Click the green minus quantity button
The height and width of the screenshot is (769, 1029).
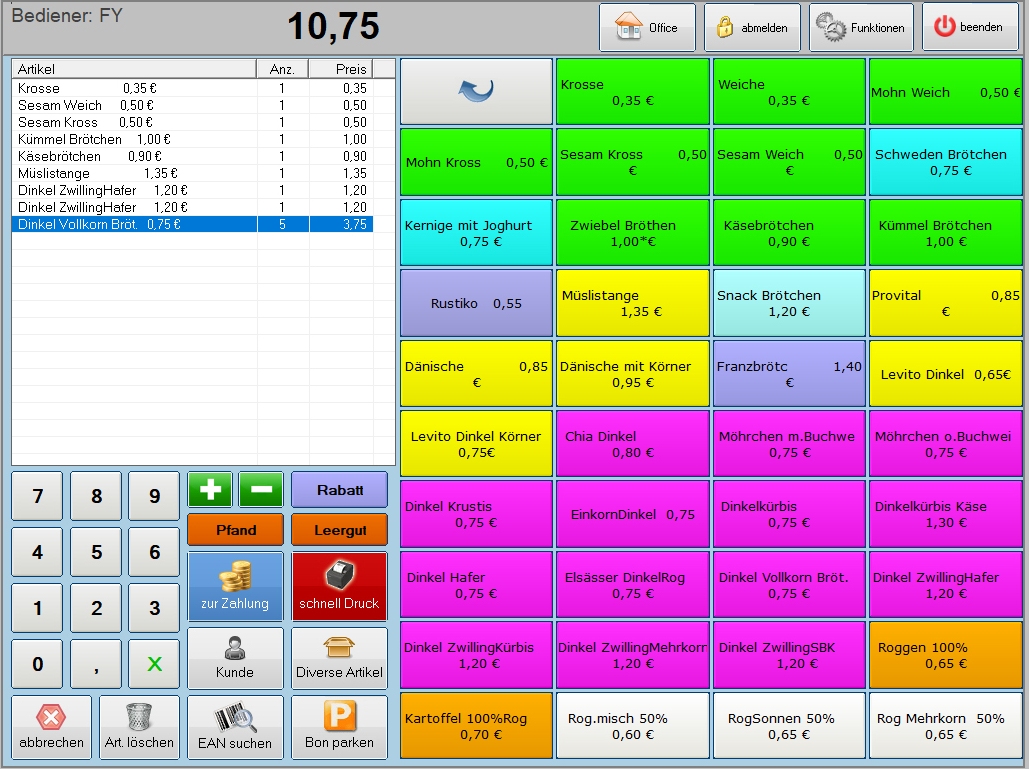(261, 489)
